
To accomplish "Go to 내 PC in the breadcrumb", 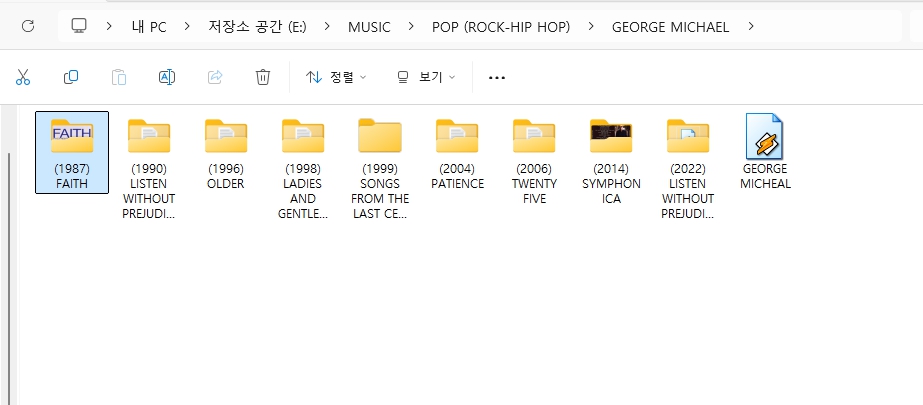I will coord(150,27).
